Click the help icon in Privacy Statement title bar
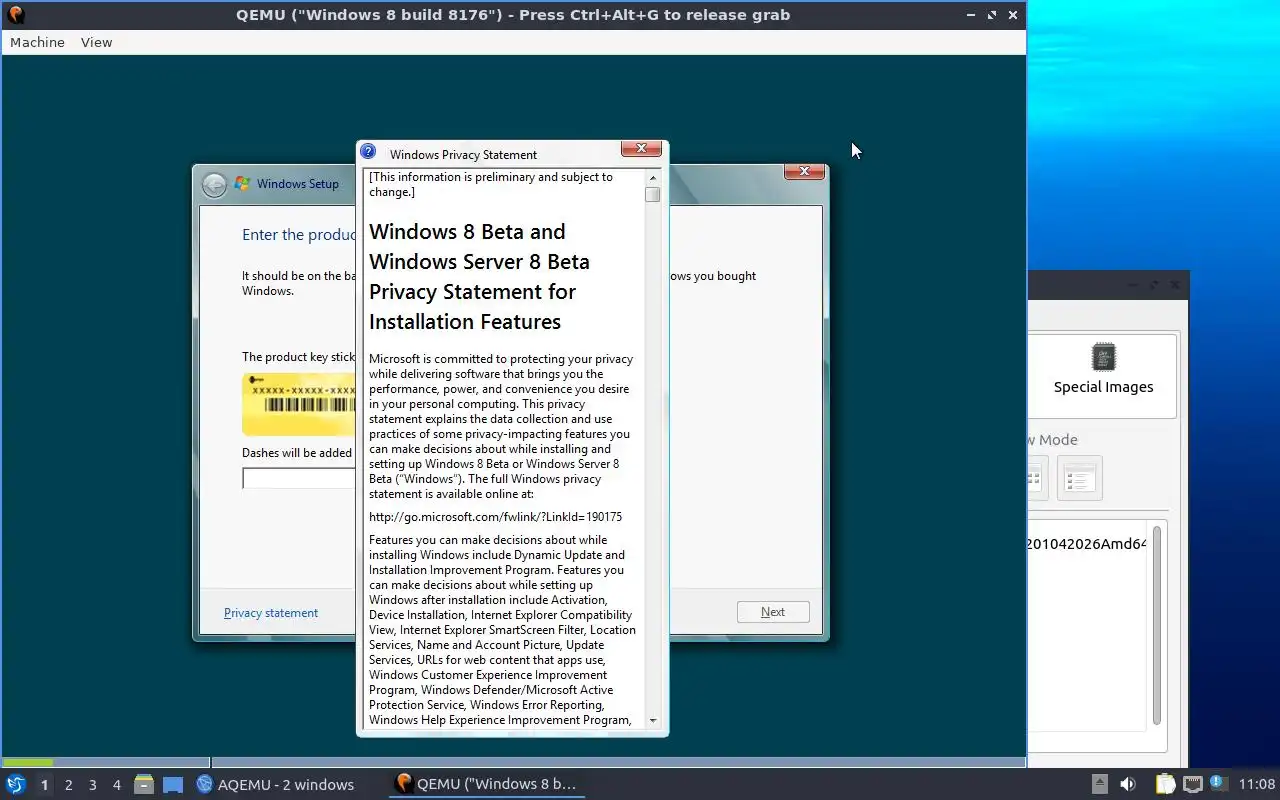This screenshot has height=800, width=1280. [x=368, y=152]
